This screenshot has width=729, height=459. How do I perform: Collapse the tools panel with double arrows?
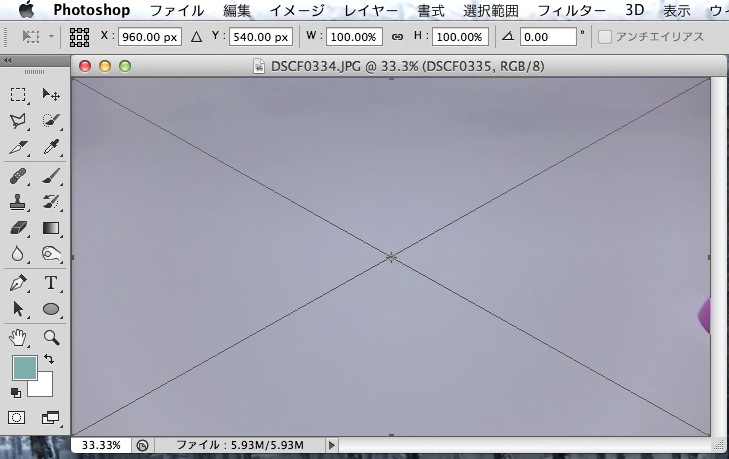[x=7, y=60]
